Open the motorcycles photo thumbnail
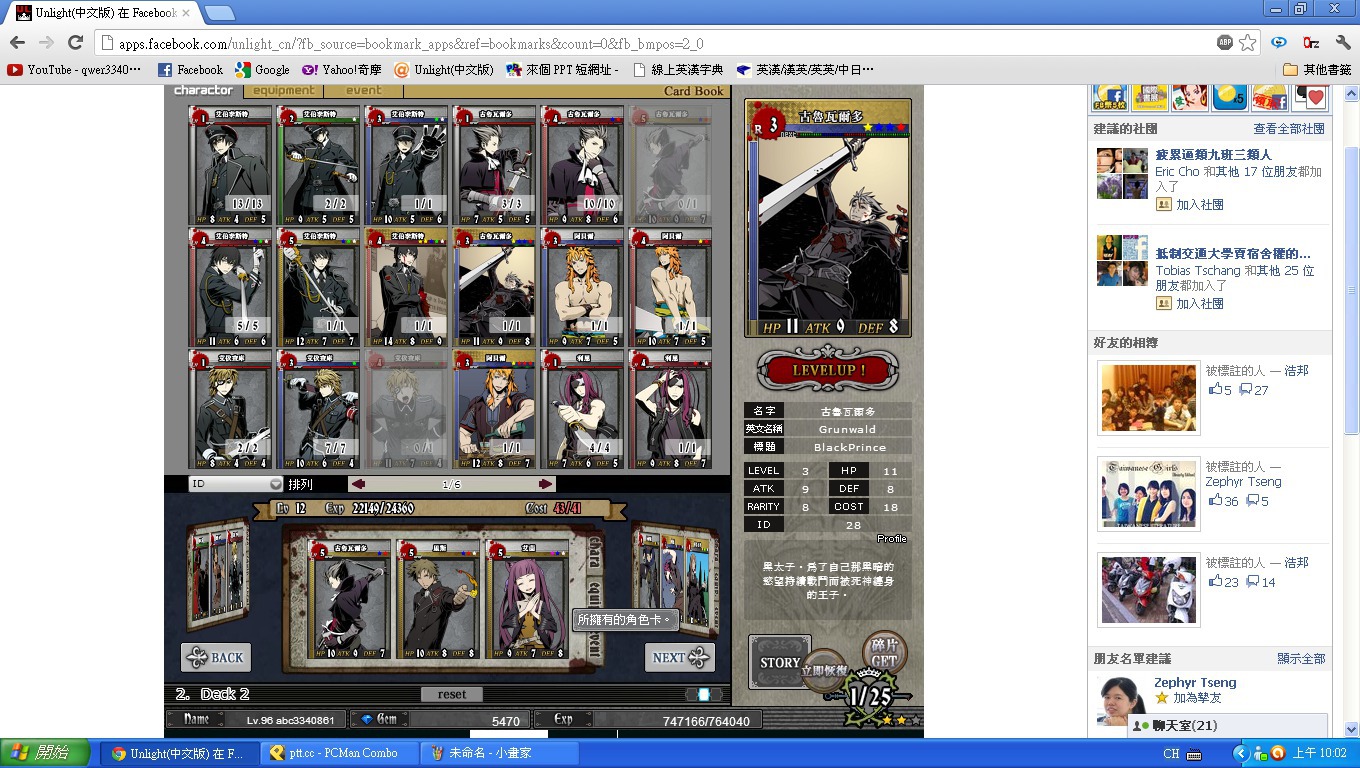Viewport: 1360px width, 768px height. point(1148,588)
